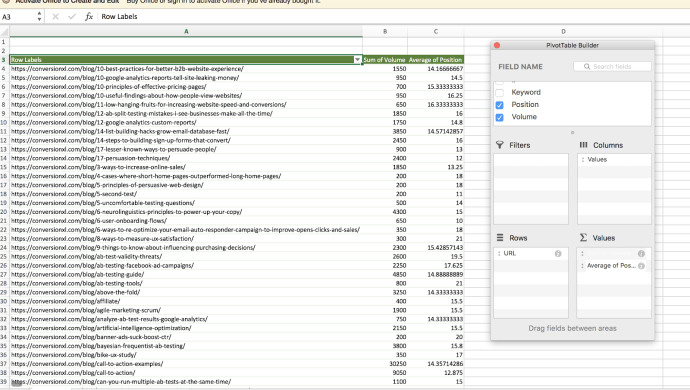Check the Keyword field checkbox
The width and height of the screenshot is (690, 390).
click(499, 92)
